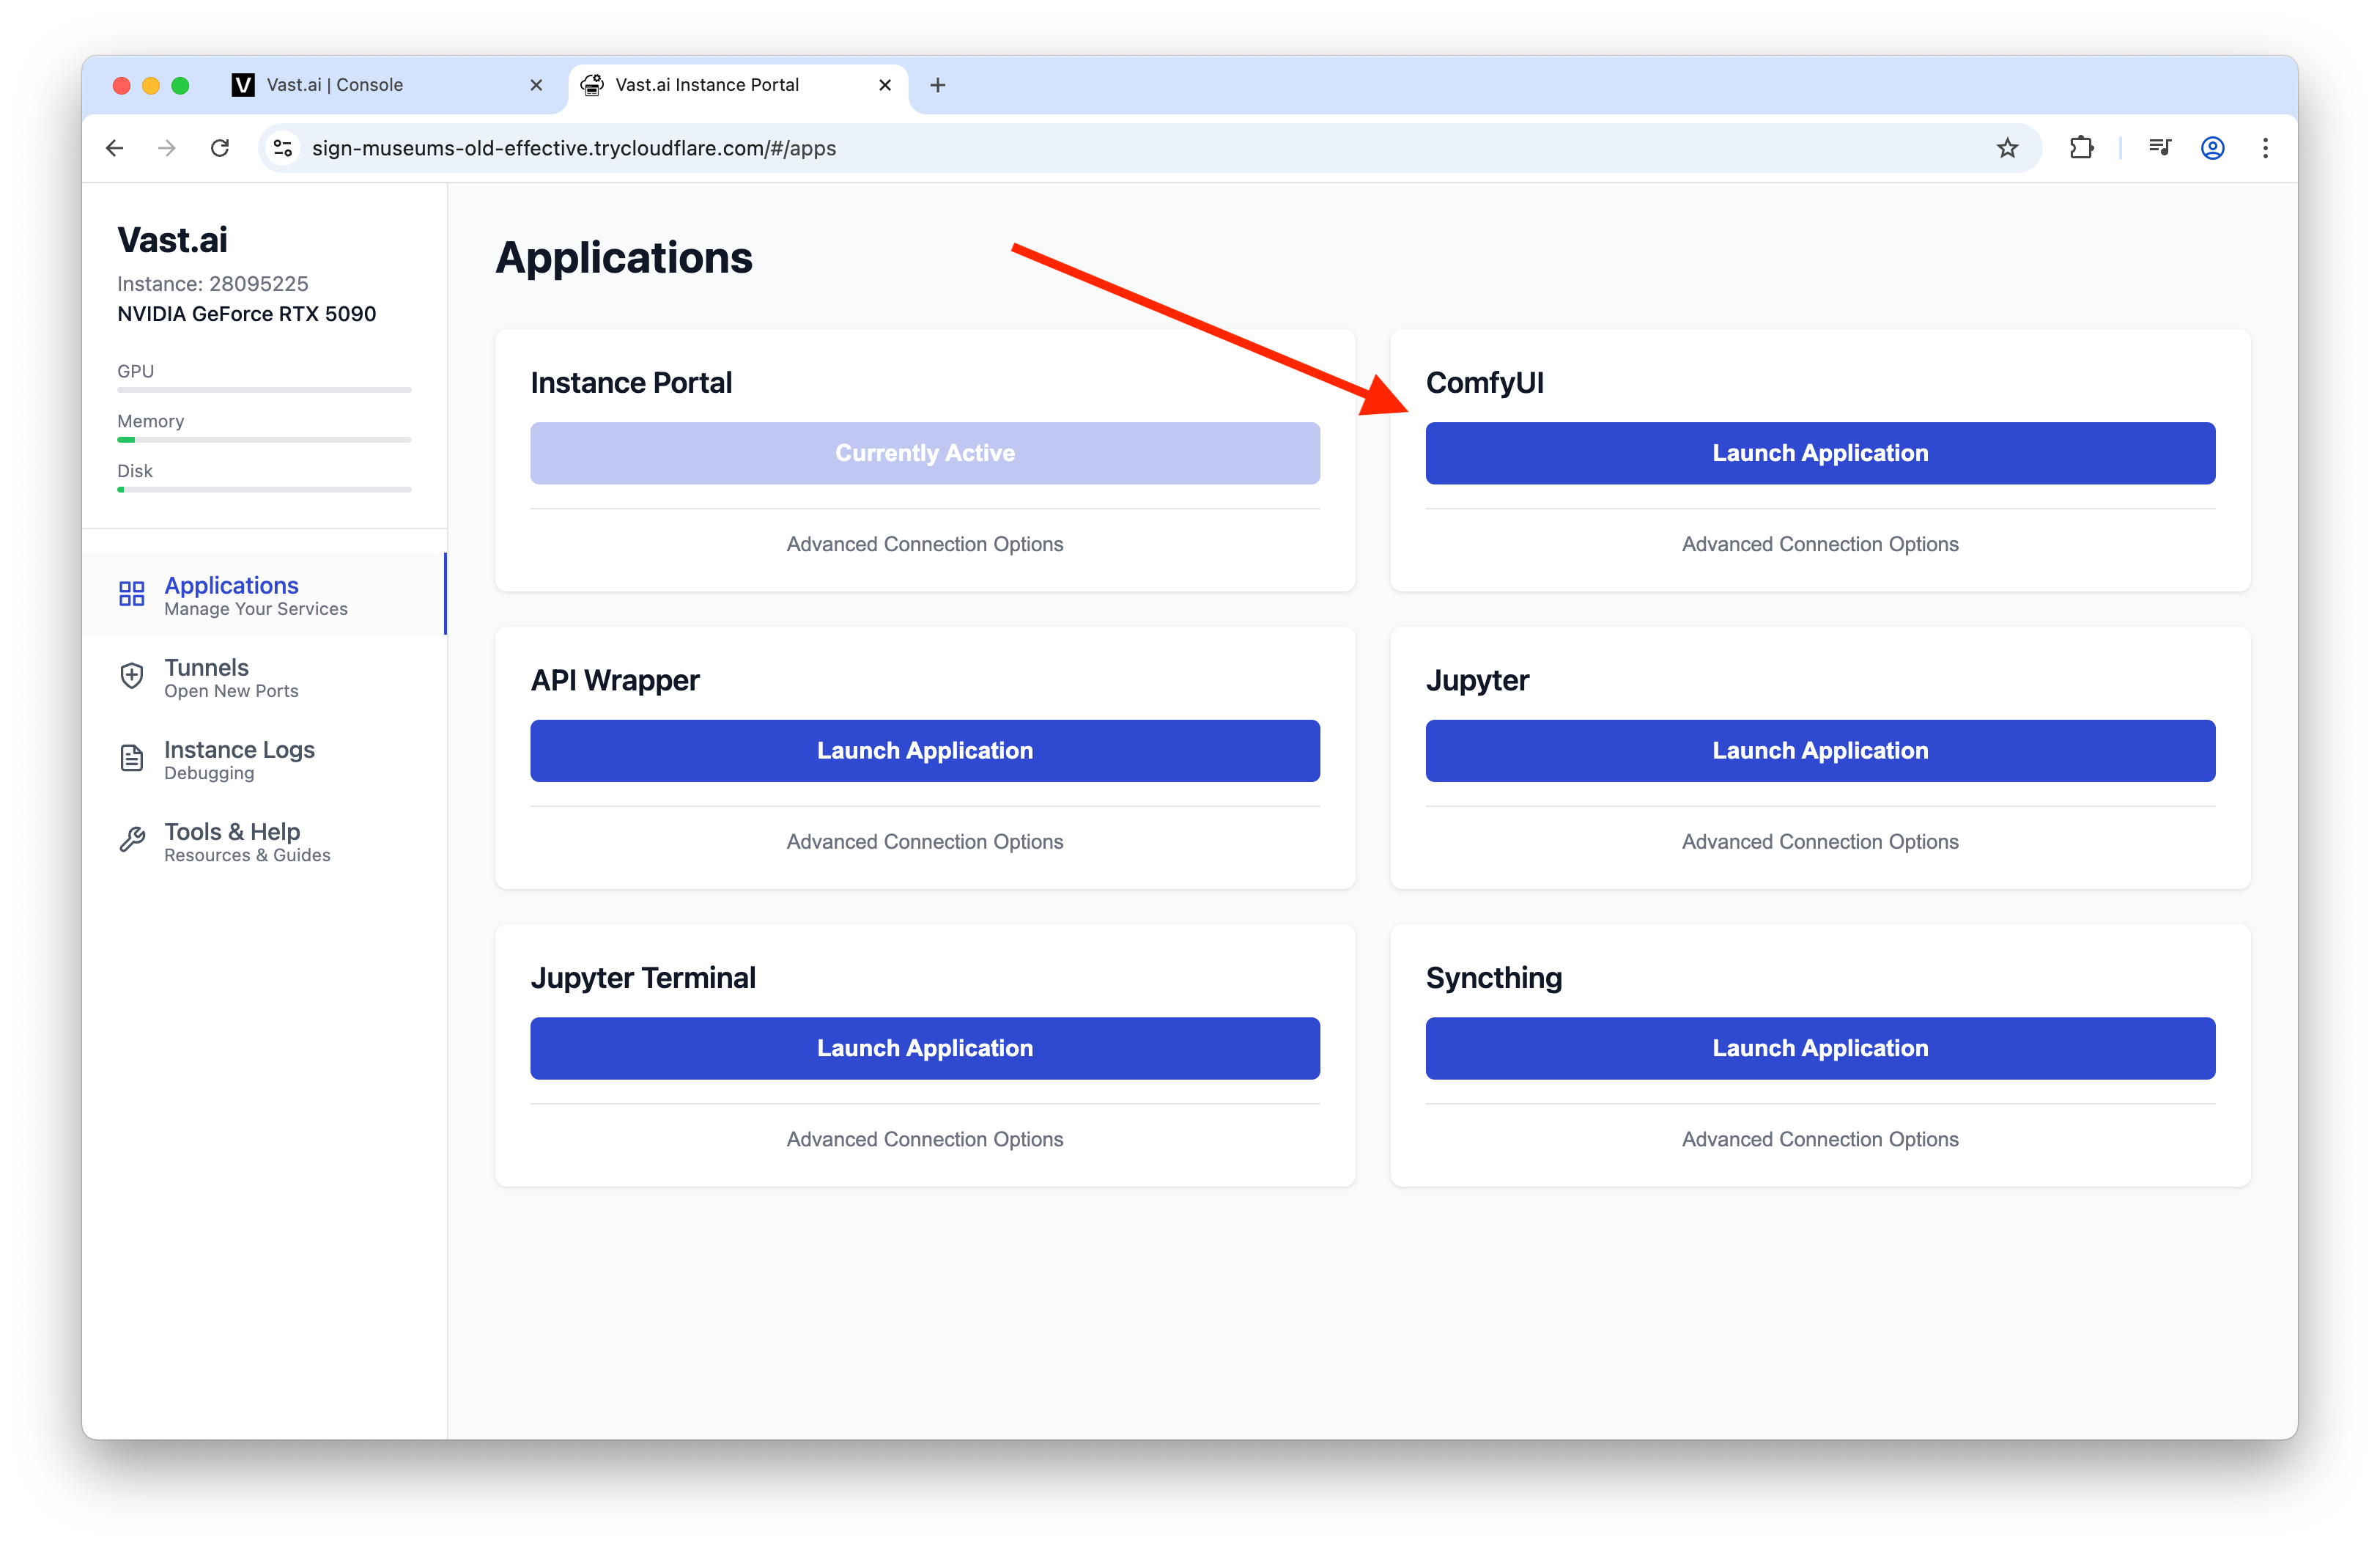
Task: Expand Jupyter Advanced Connection Options
Action: [x=1819, y=842]
